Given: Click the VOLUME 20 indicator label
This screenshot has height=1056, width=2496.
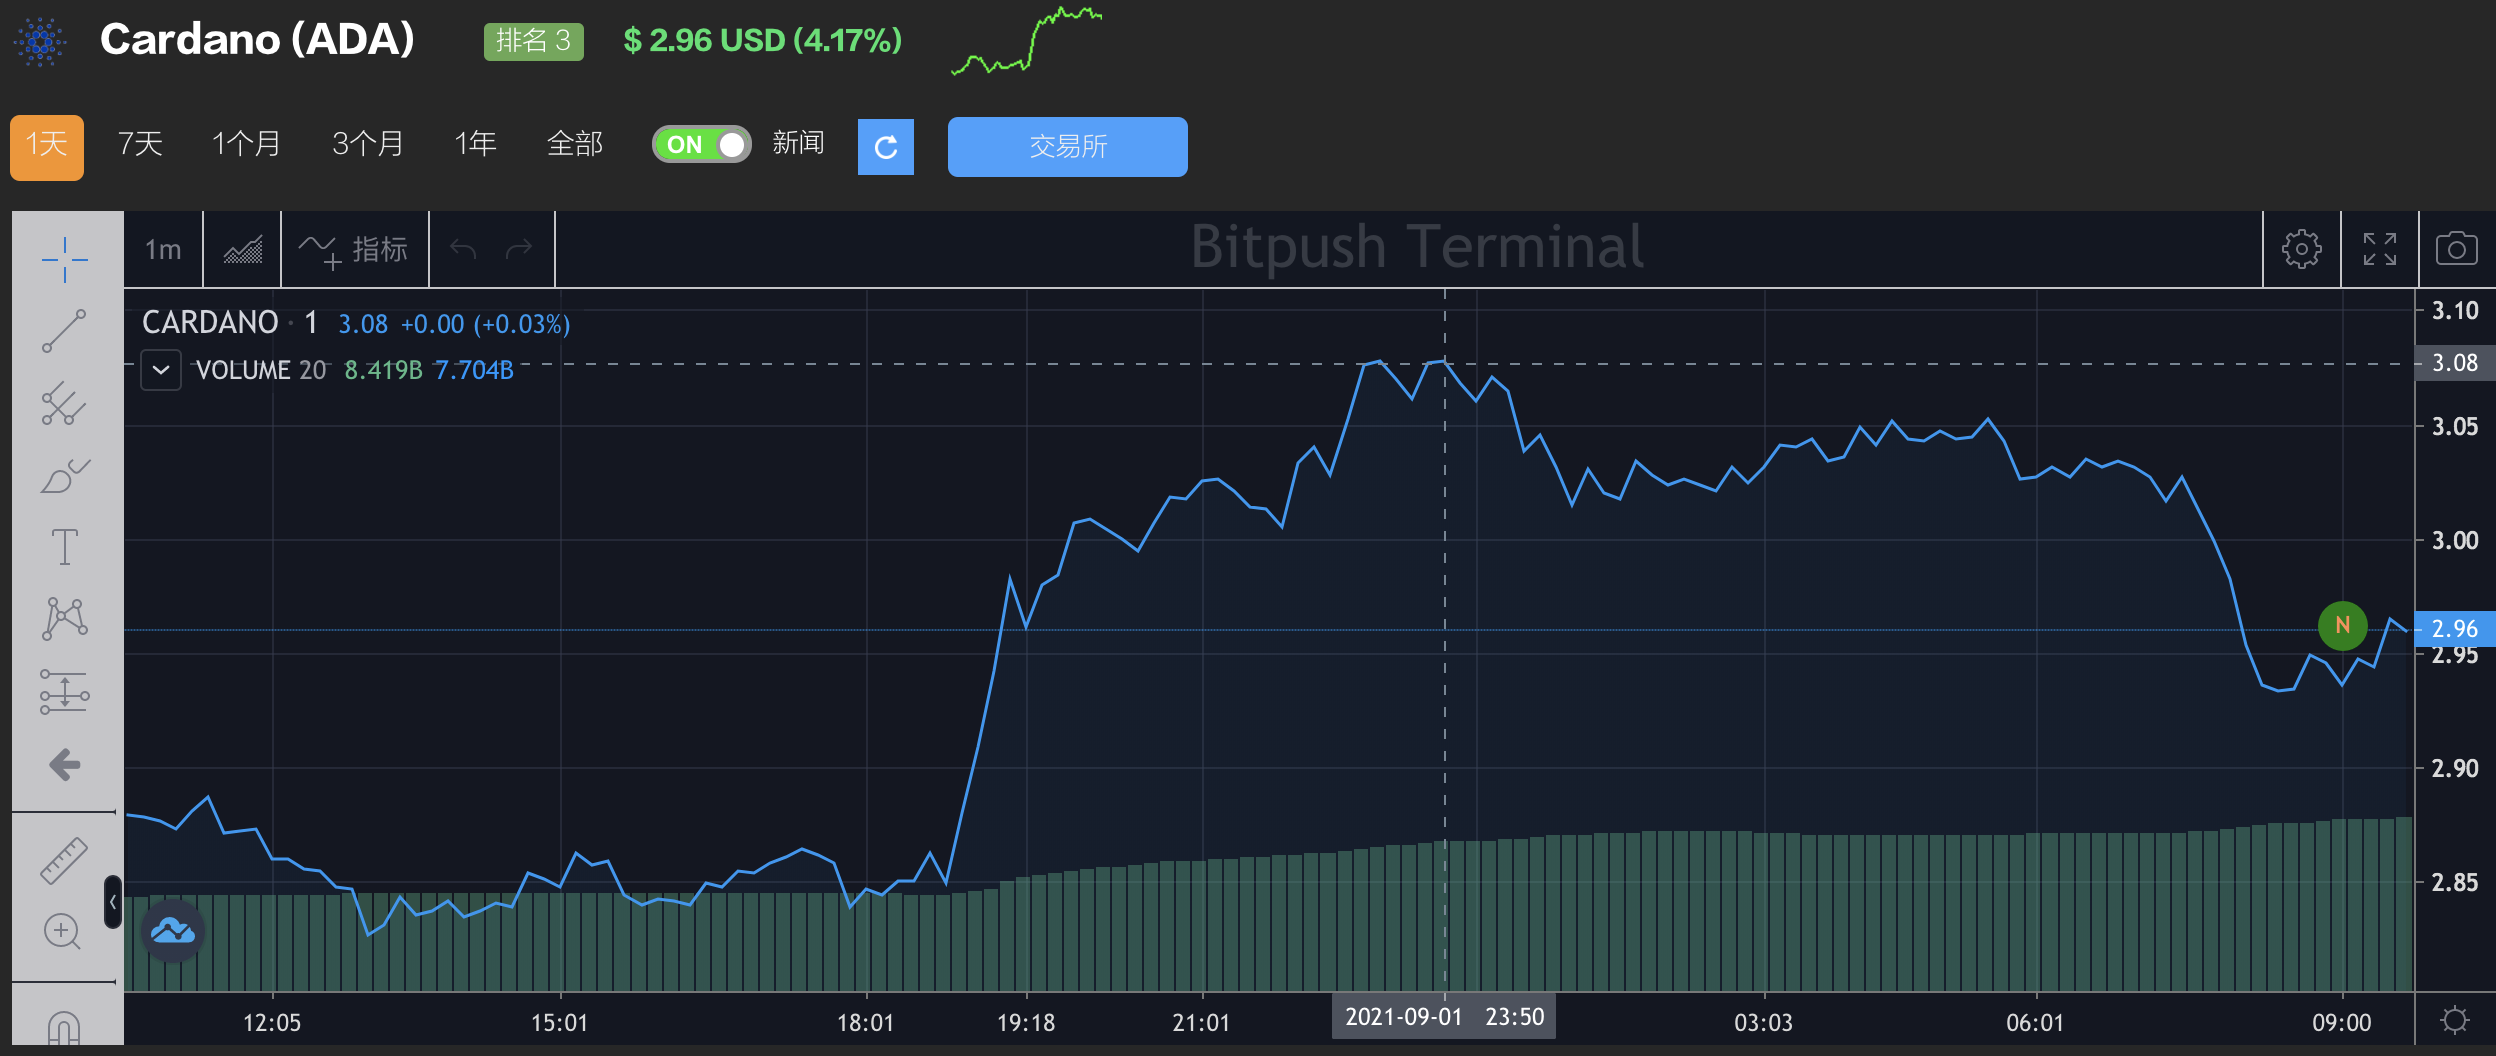Looking at the screenshot, I should [x=261, y=370].
